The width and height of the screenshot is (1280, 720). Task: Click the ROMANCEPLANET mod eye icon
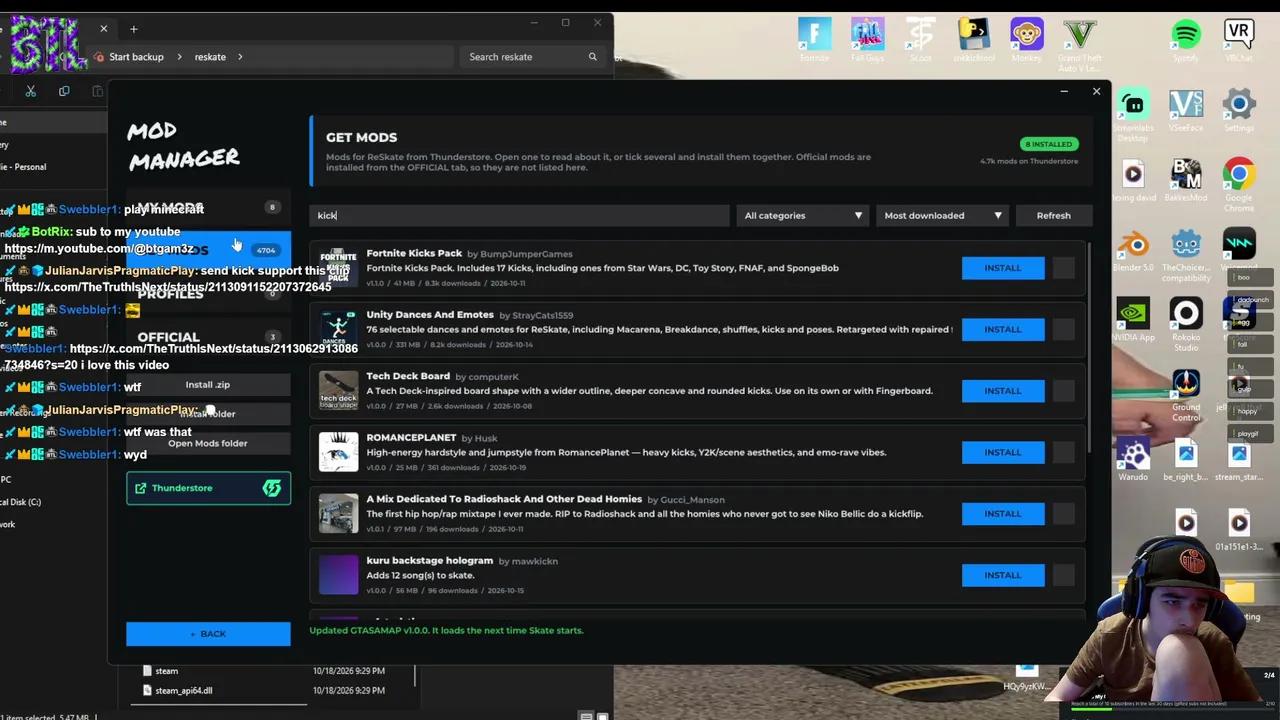pyautogui.click(x=338, y=452)
